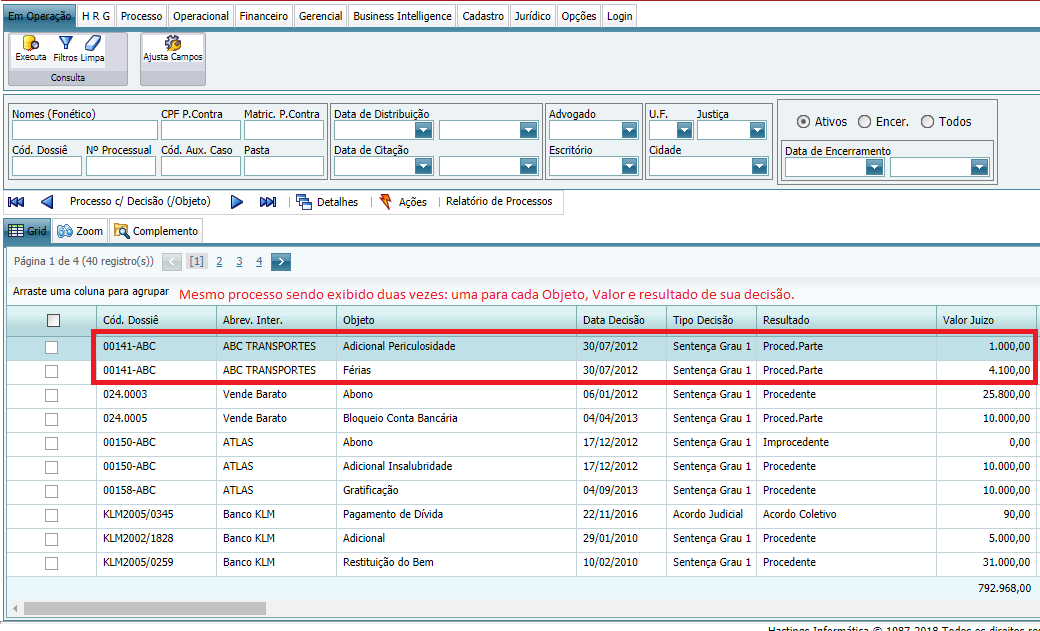Open the Cadastro menu tab

point(483,16)
